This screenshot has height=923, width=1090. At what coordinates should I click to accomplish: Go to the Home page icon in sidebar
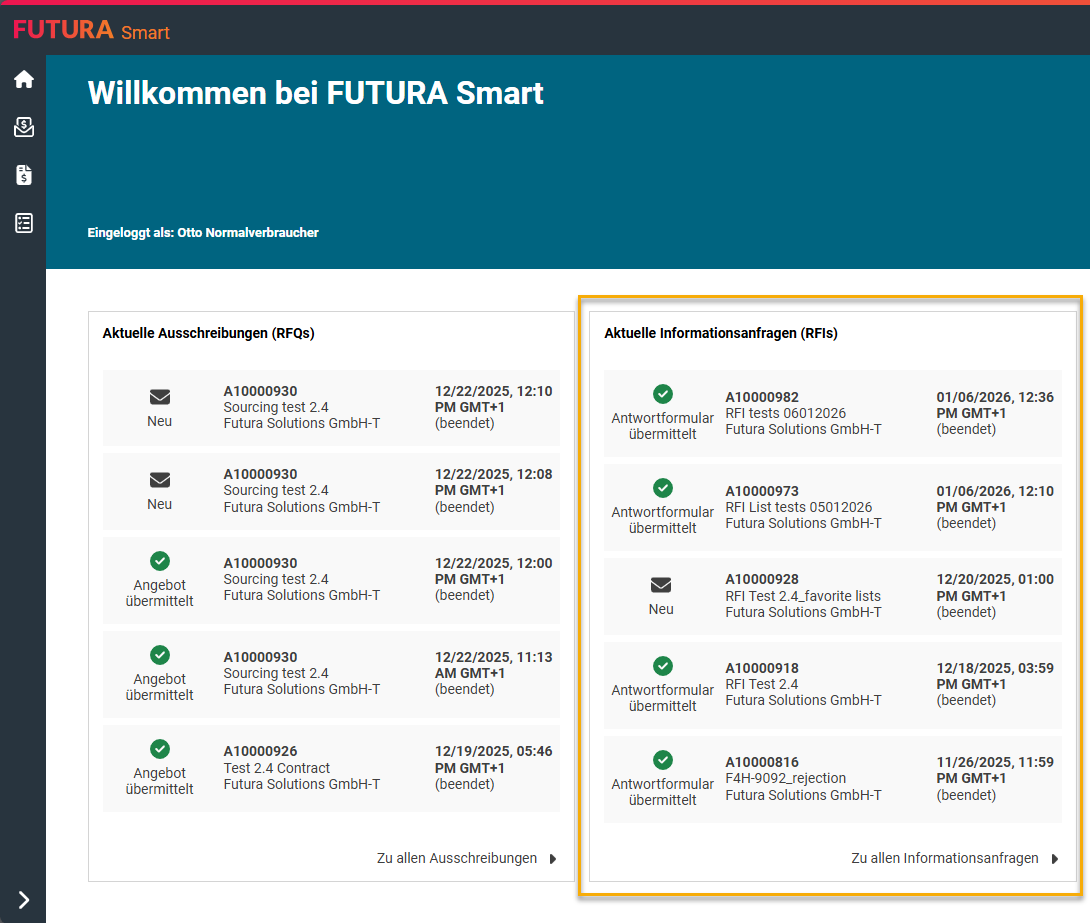click(x=23, y=79)
